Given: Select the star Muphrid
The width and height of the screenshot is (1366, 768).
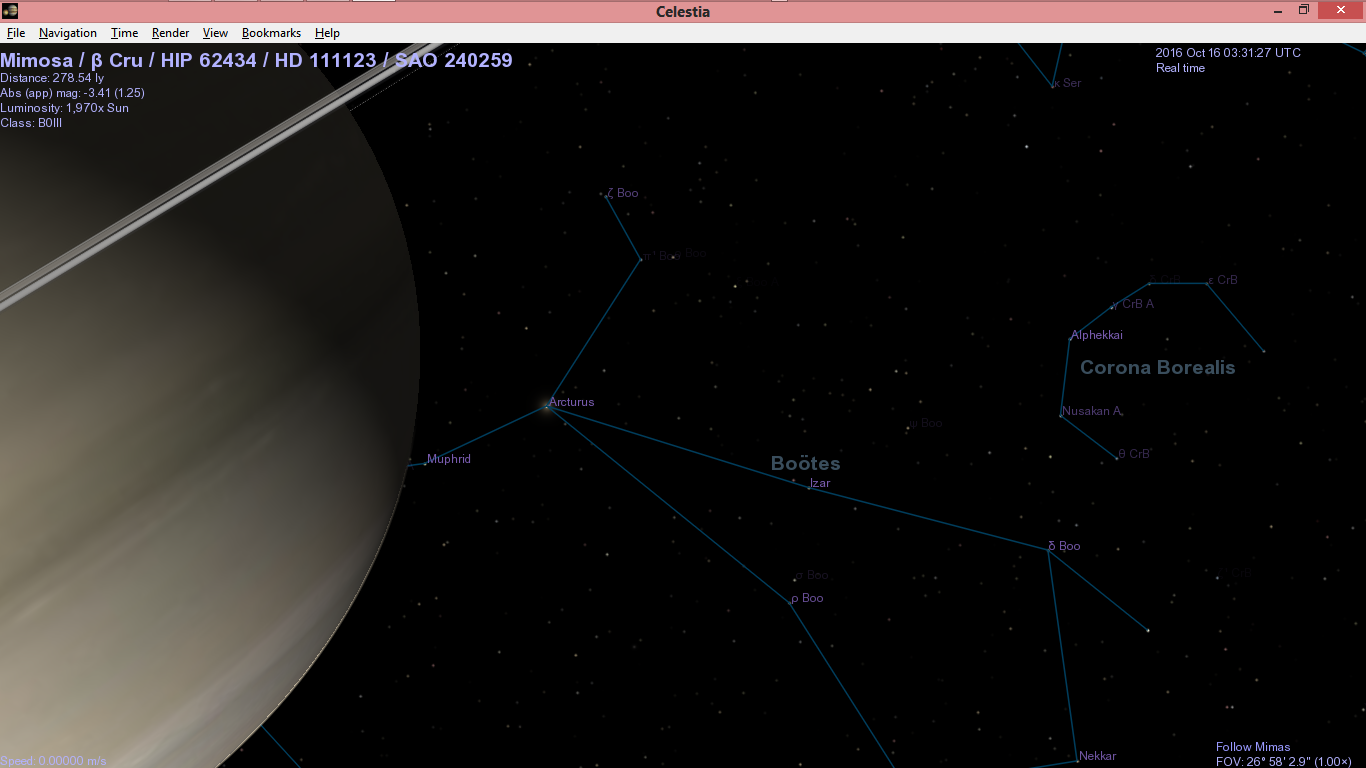Looking at the screenshot, I should (x=449, y=459).
